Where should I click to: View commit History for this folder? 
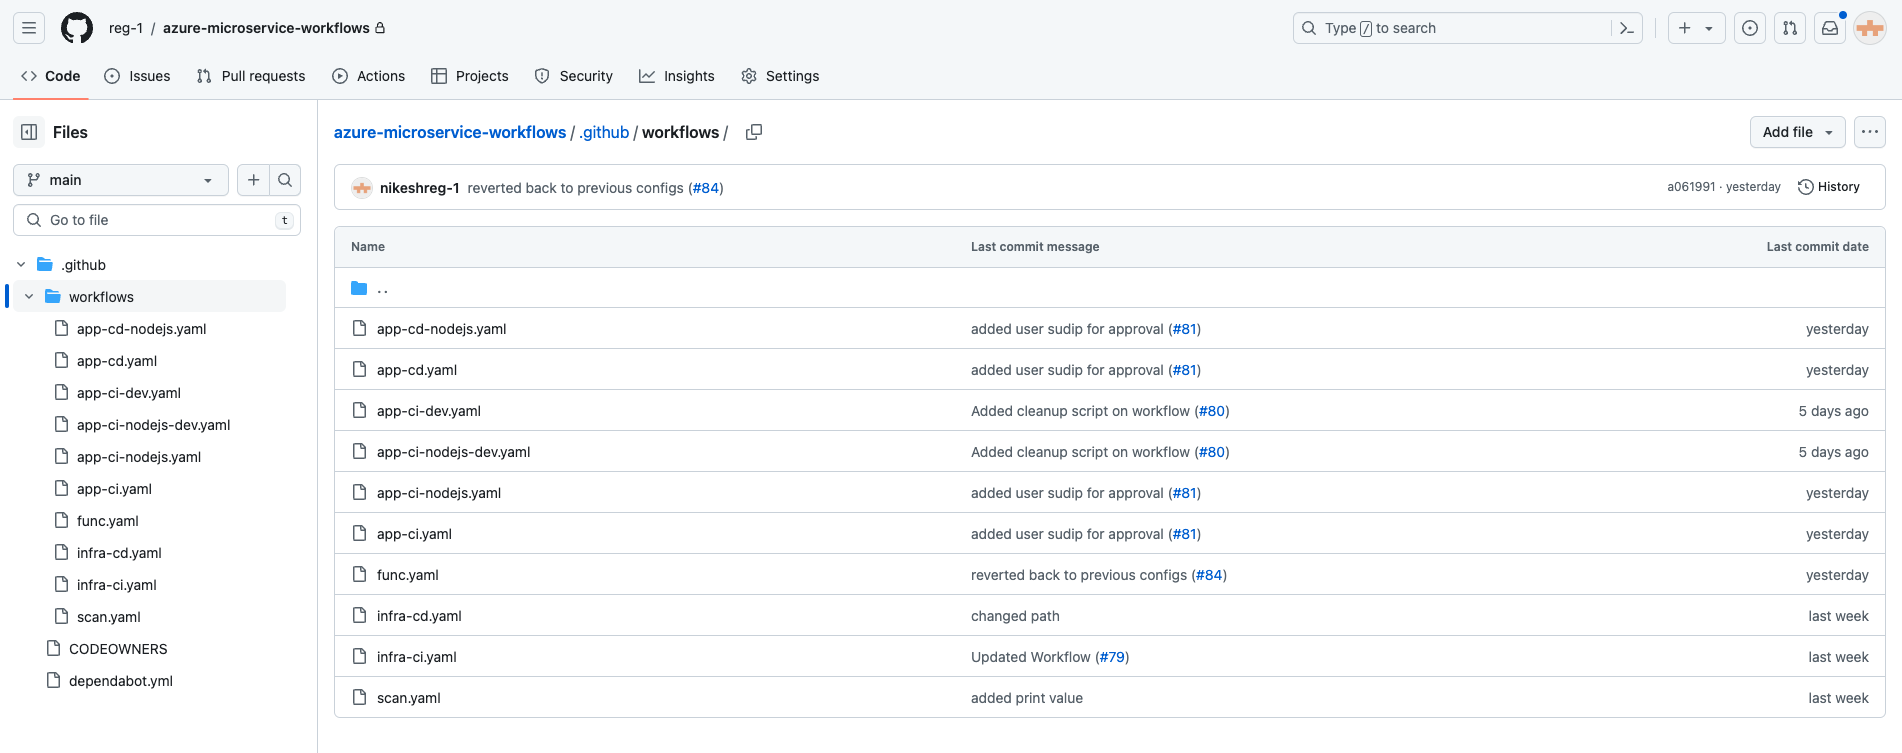coord(1829,187)
